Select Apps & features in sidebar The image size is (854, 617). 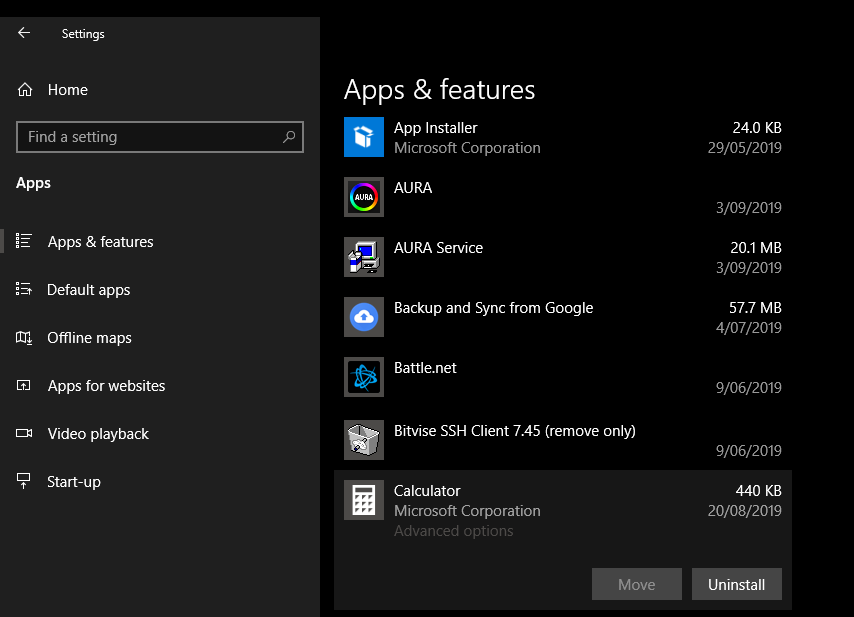(101, 242)
